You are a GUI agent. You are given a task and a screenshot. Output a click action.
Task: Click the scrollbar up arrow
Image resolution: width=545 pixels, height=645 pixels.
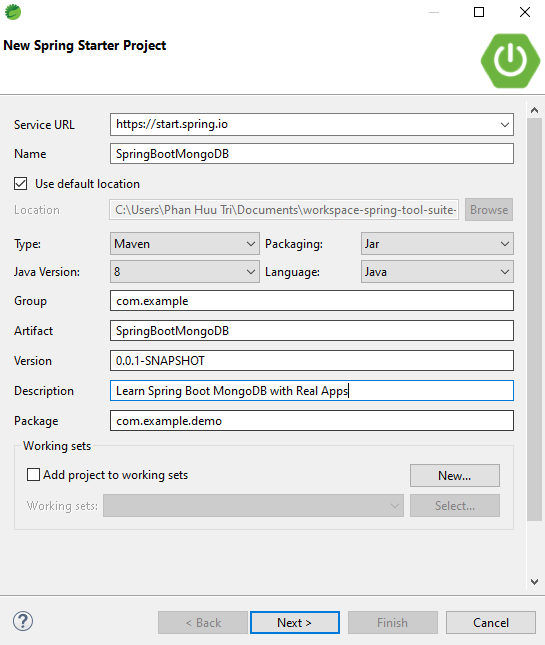tap(534, 110)
